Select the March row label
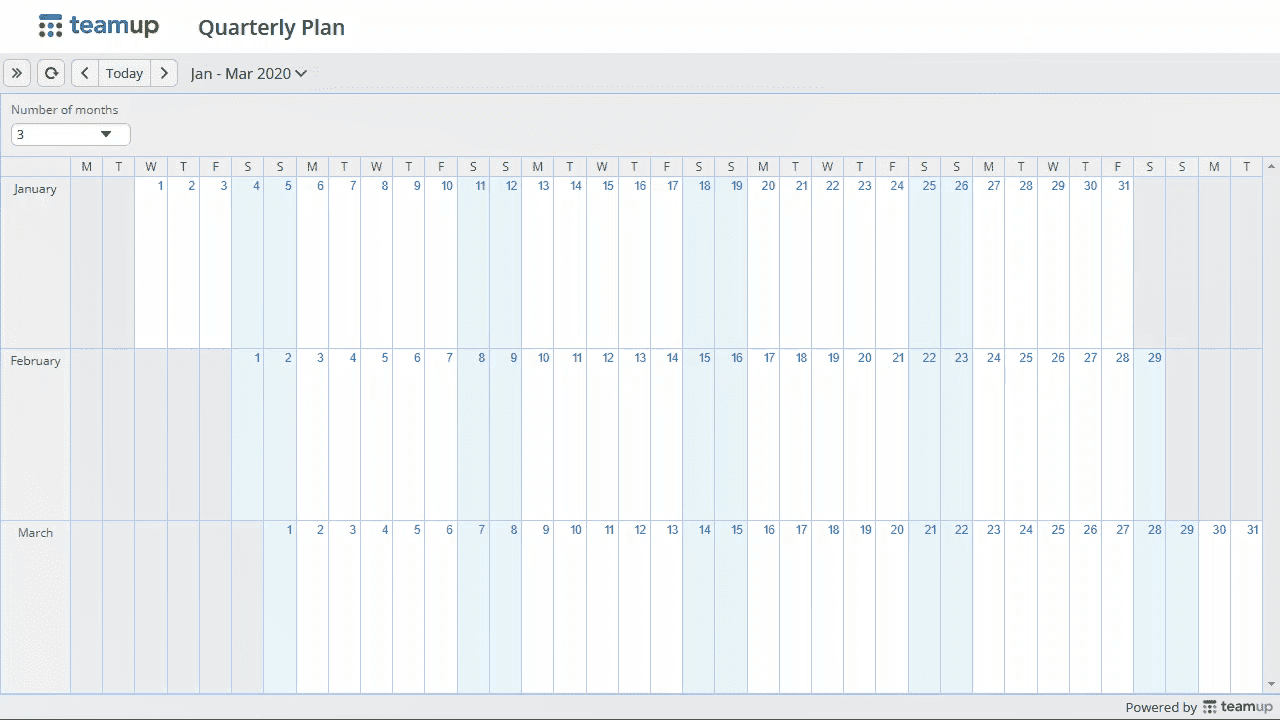 pyautogui.click(x=35, y=533)
